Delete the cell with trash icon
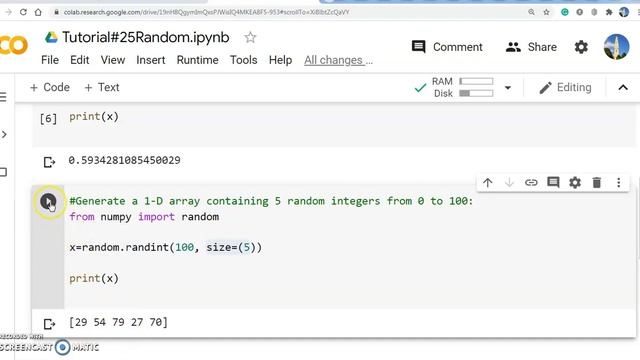This screenshot has width=640, height=360. pyautogui.click(x=597, y=182)
